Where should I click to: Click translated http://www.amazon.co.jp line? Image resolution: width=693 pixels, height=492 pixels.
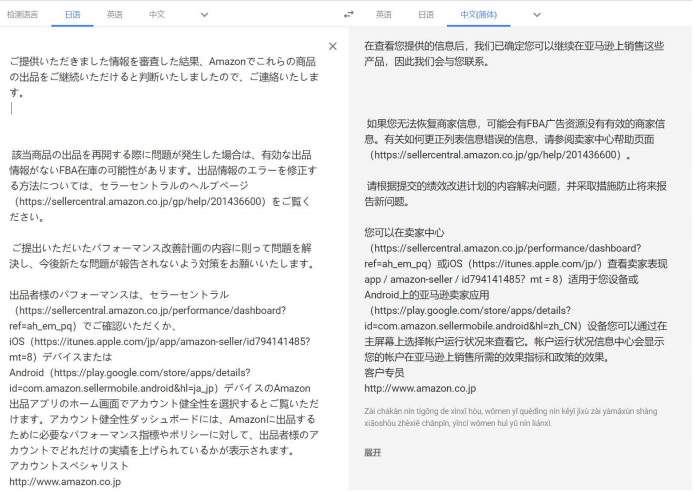pos(420,389)
